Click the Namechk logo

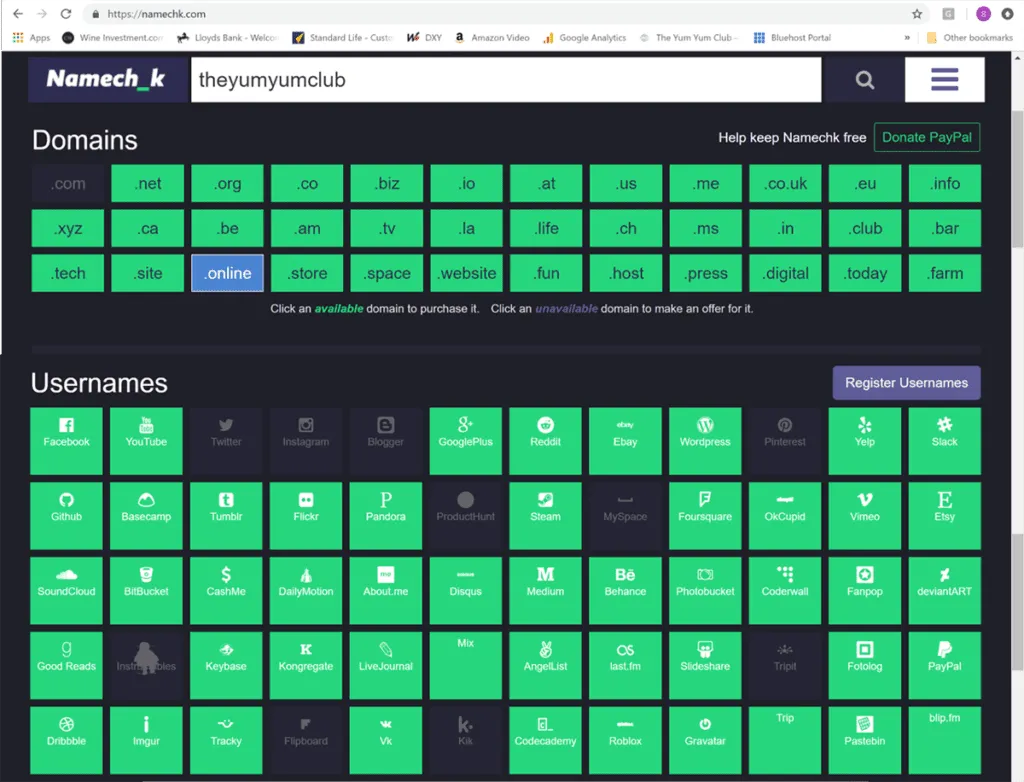coord(108,80)
